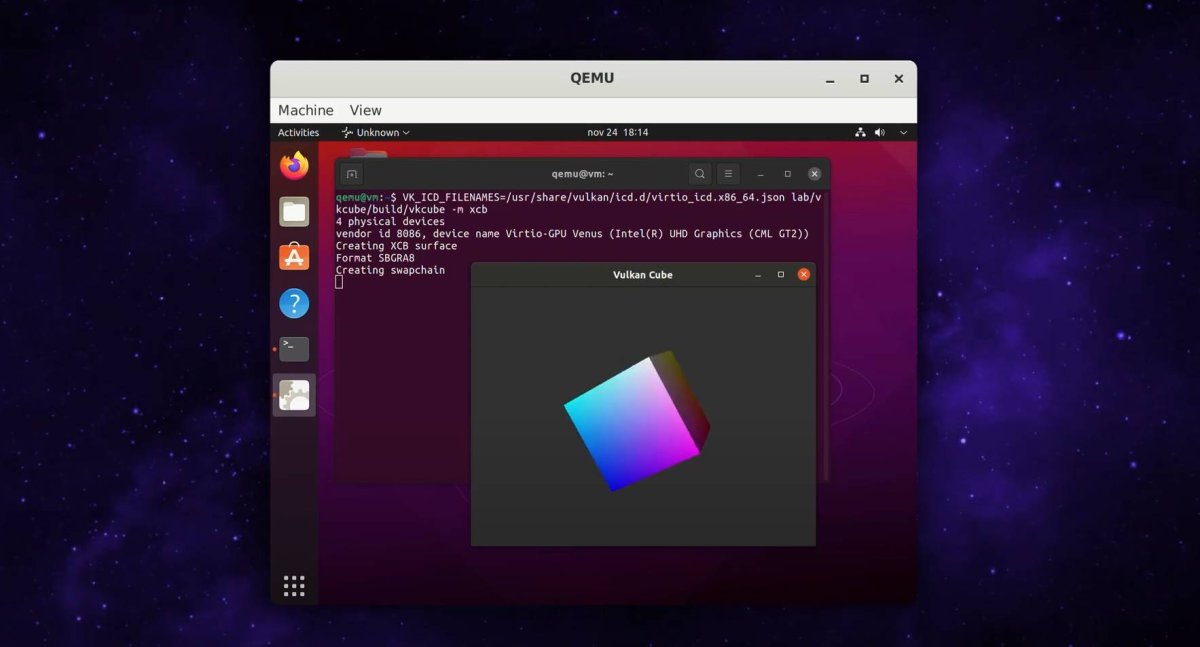Image resolution: width=1200 pixels, height=647 pixels.
Task: Open the Help icon in the dock
Action: (x=294, y=303)
